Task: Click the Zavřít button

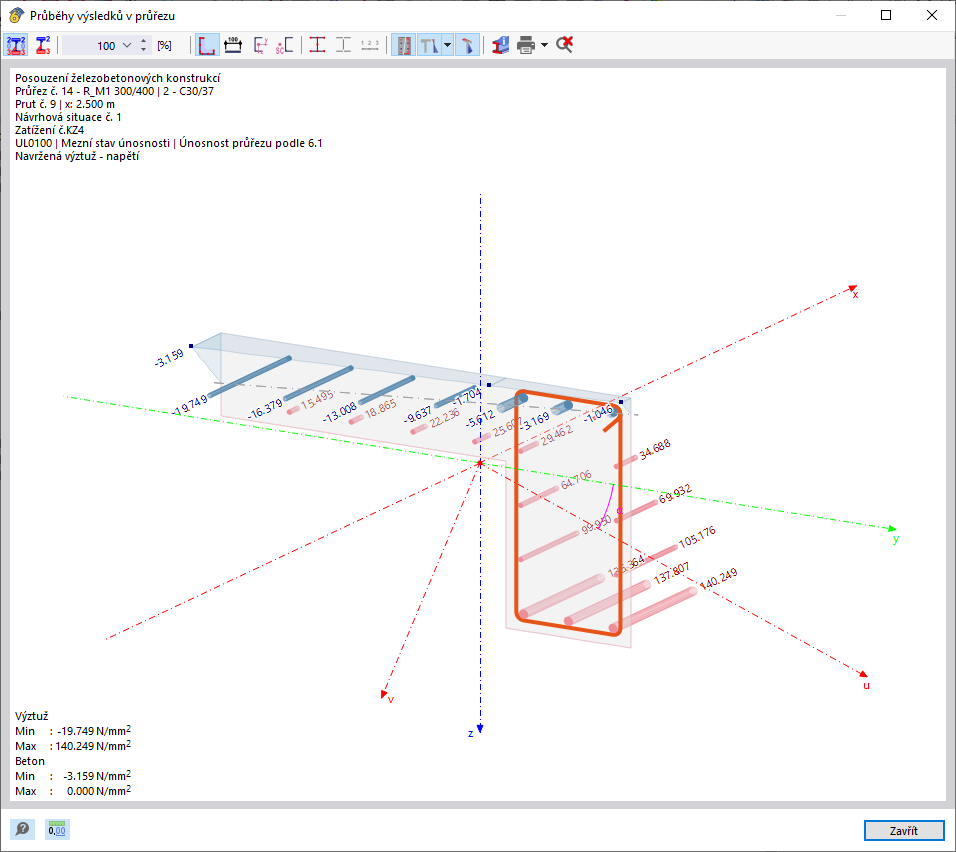Action: pyautogui.click(x=904, y=830)
